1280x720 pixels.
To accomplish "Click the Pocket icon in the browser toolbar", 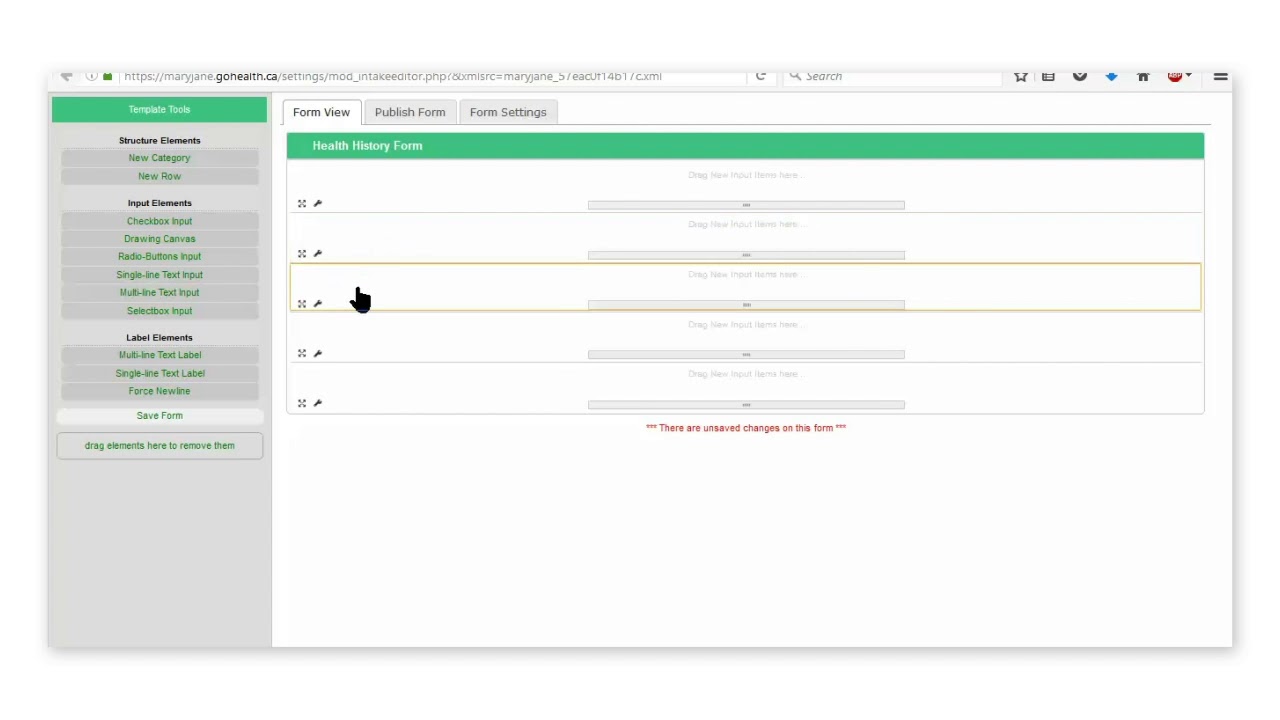I will coord(1080,76).
